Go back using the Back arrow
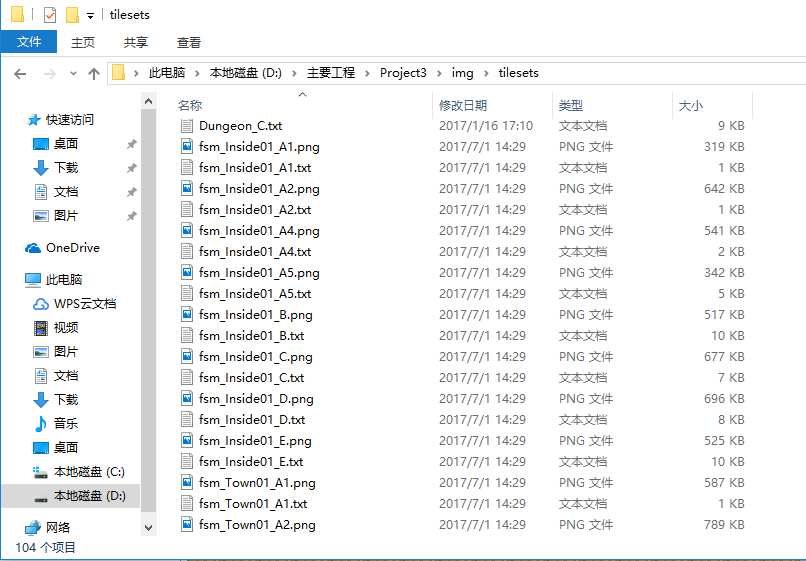Screen dimensions: 806x561 tap(20, 74)
